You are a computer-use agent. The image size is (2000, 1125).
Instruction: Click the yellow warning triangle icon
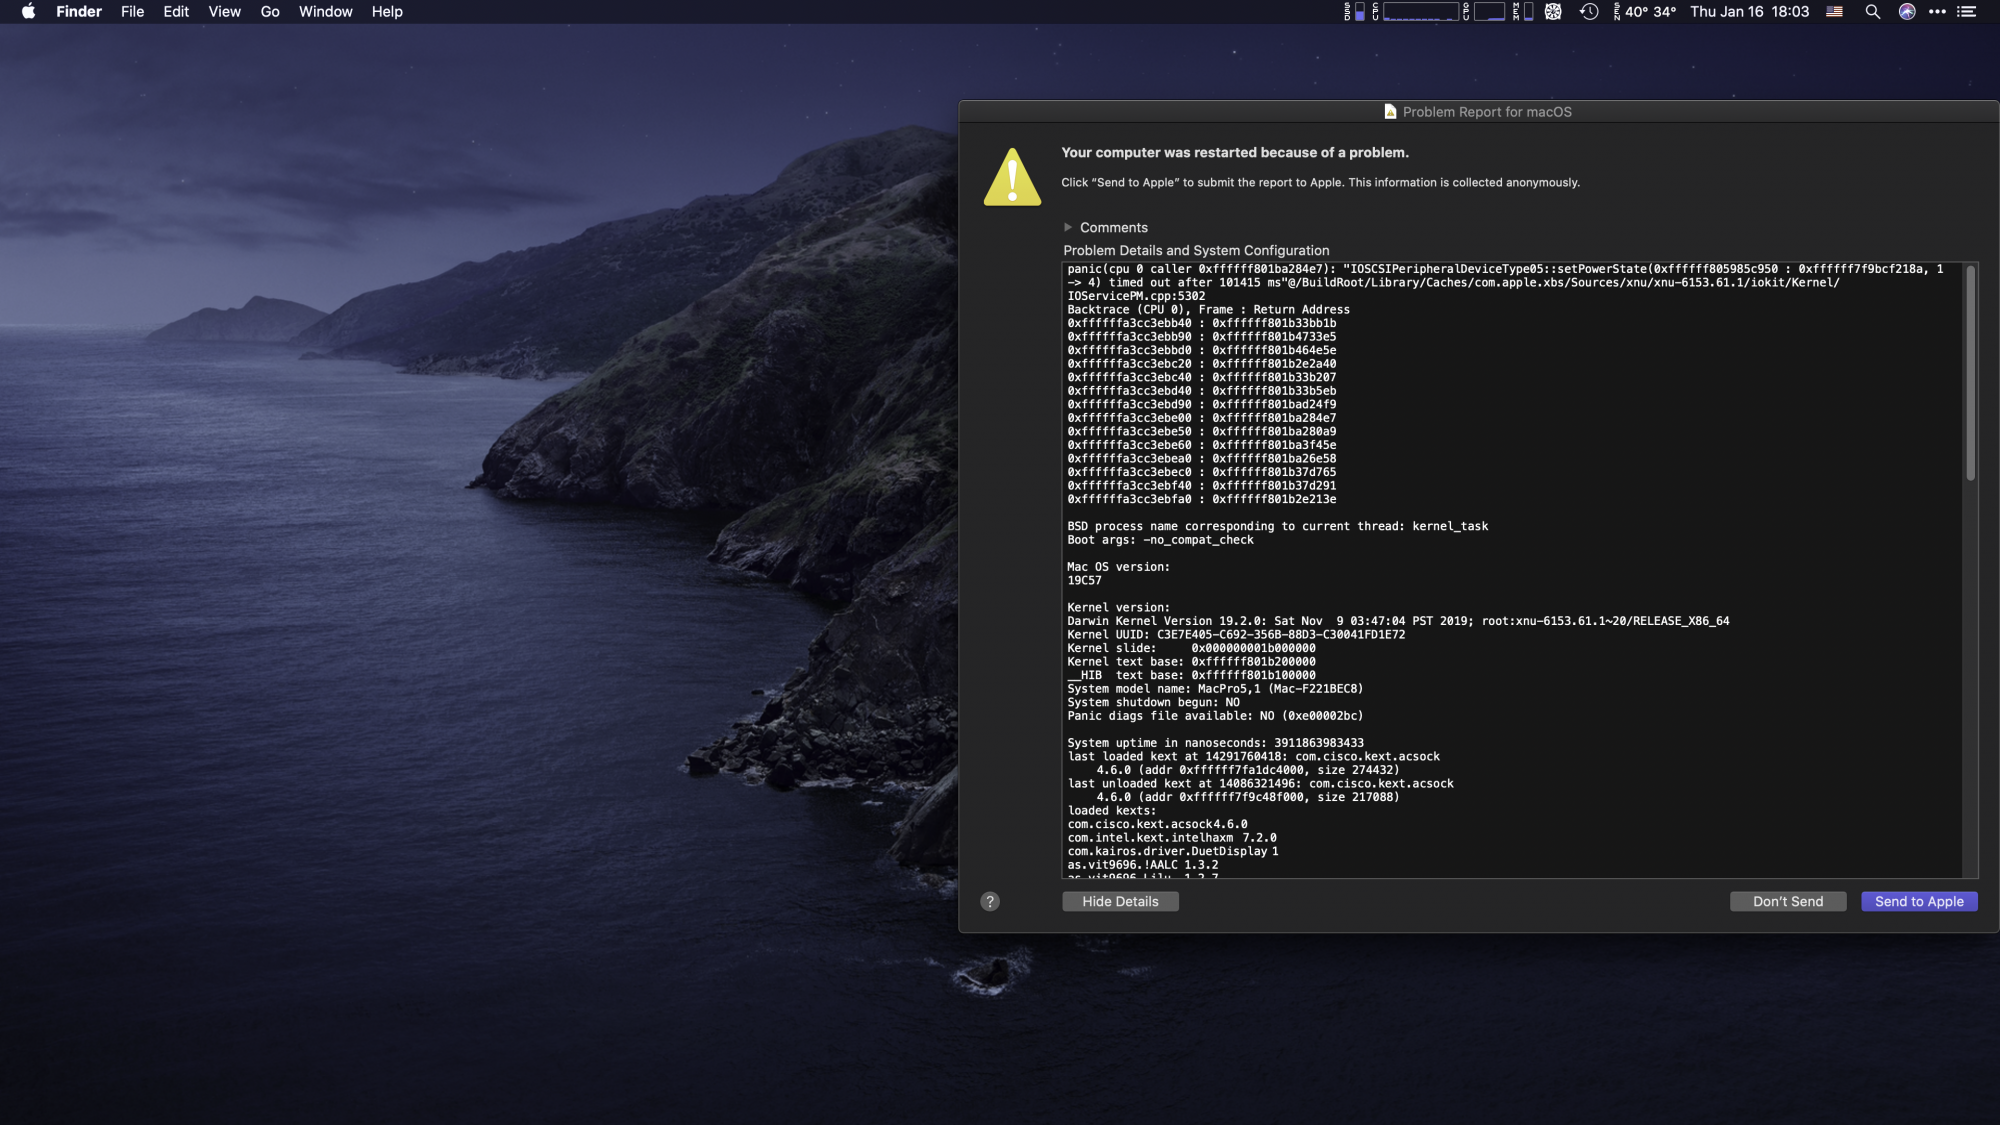pyautogui.click(x=1012, y=177)
